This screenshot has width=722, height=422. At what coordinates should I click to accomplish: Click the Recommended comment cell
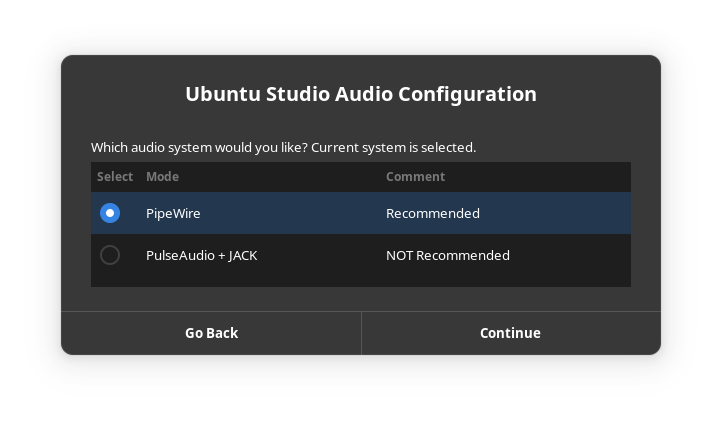pos(432,213)
